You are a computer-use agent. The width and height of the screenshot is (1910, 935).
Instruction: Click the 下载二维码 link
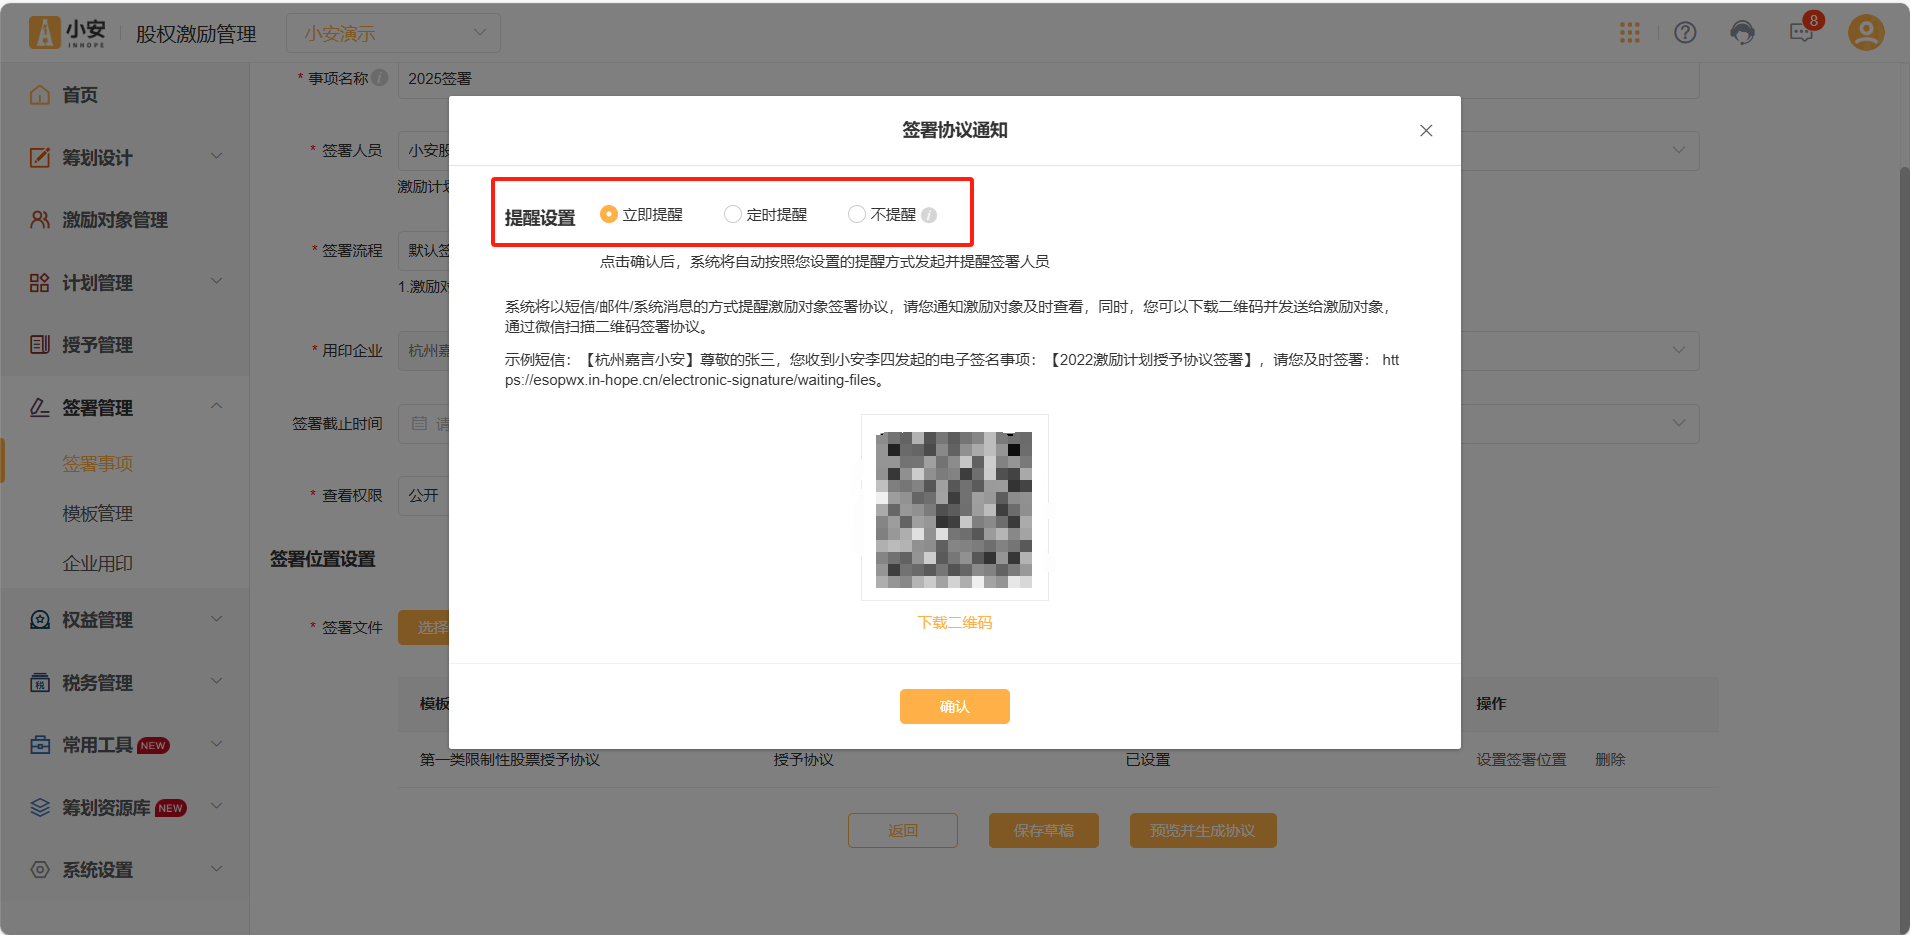(x=954, y=622)
